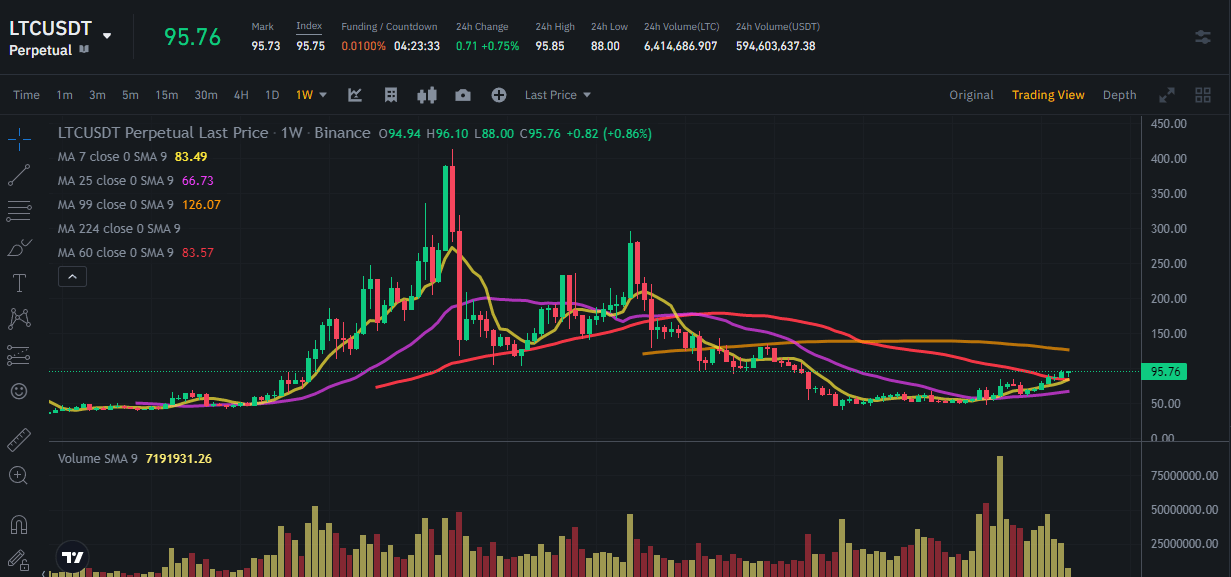This screenshot has width=1231, height=577.
Task: Click the MA 99 indicator legend
Action: 139,205
